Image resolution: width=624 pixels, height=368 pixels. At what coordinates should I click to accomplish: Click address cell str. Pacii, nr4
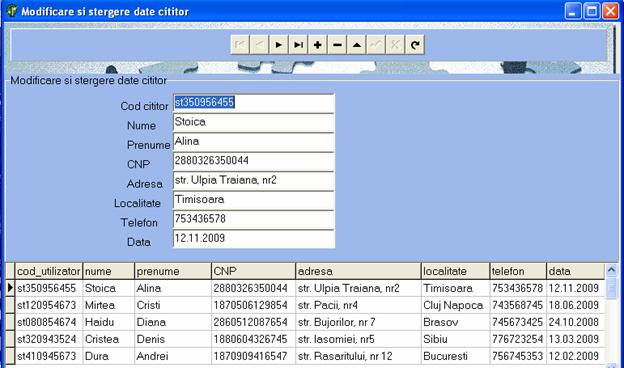(359, 306)
